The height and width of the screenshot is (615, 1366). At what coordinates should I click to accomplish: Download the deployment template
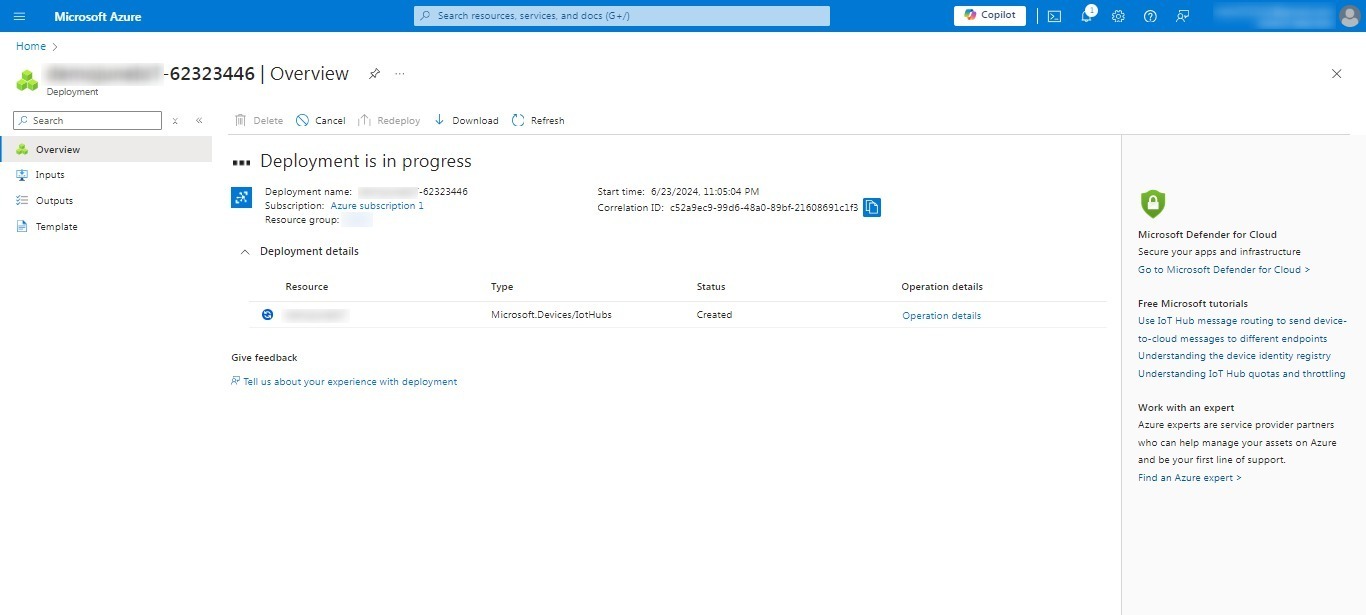tap(466, 121)
